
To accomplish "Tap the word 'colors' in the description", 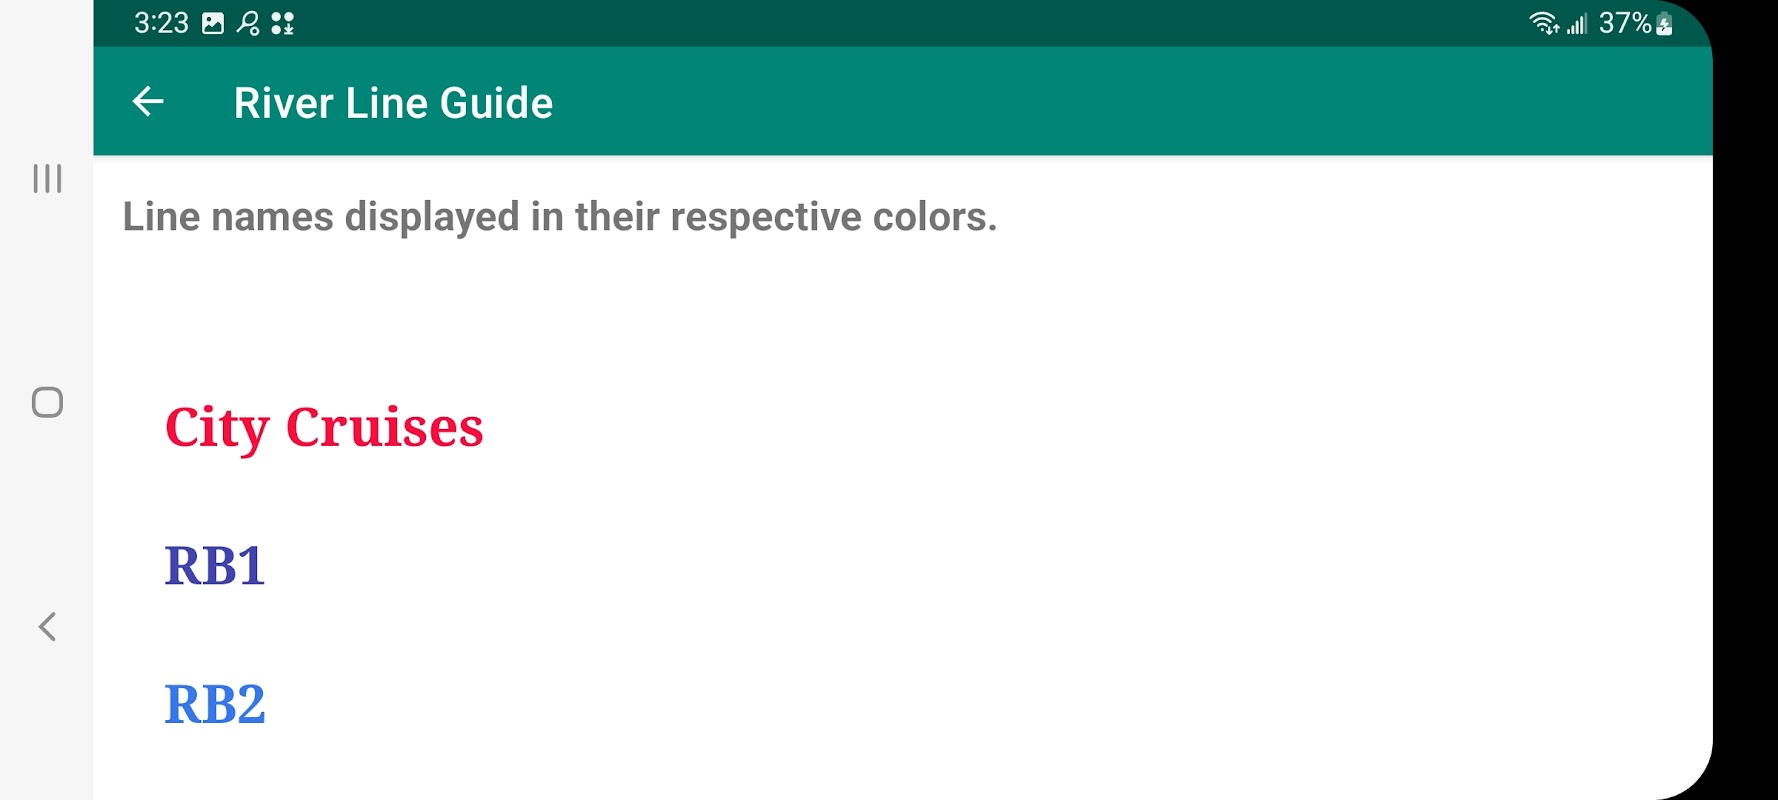I will (x=931, y=217).
